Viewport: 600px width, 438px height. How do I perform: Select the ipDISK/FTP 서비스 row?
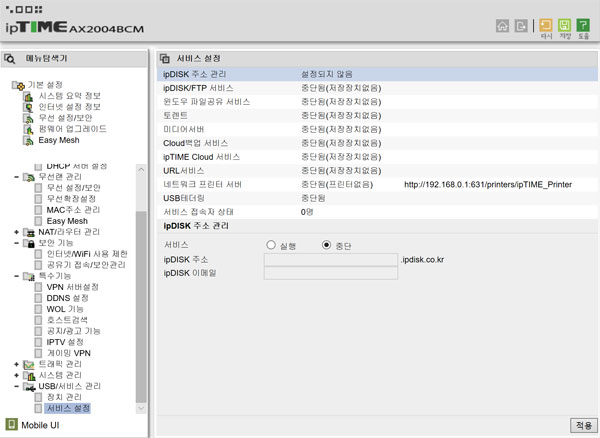pos(377,88)
